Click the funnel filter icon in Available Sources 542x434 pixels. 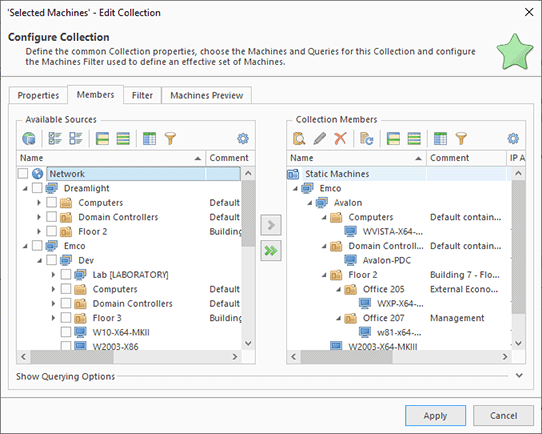point(170,139)
